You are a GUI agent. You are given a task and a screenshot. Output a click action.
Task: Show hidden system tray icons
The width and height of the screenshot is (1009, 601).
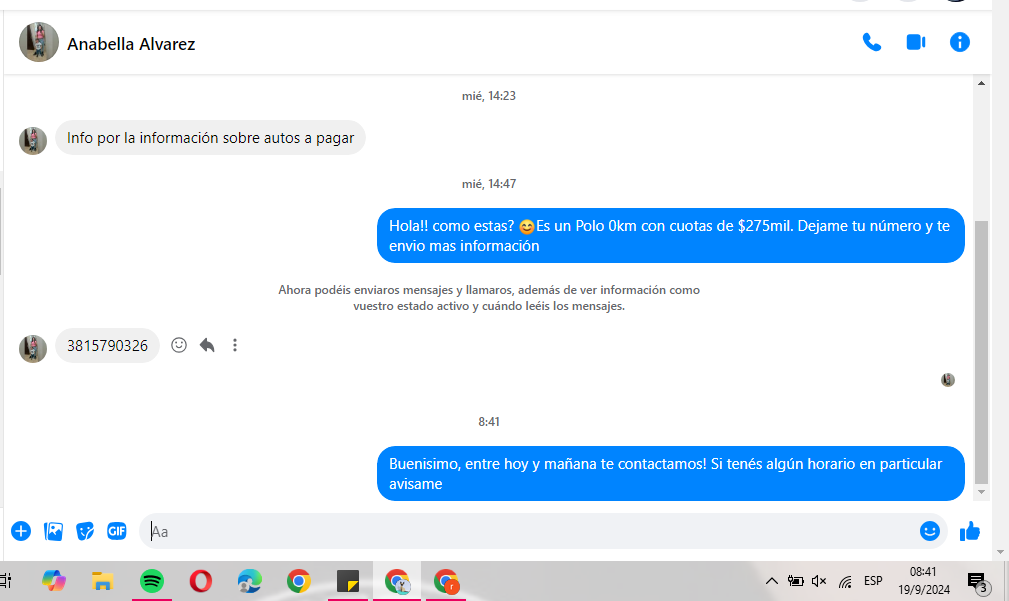coord(772,581)
